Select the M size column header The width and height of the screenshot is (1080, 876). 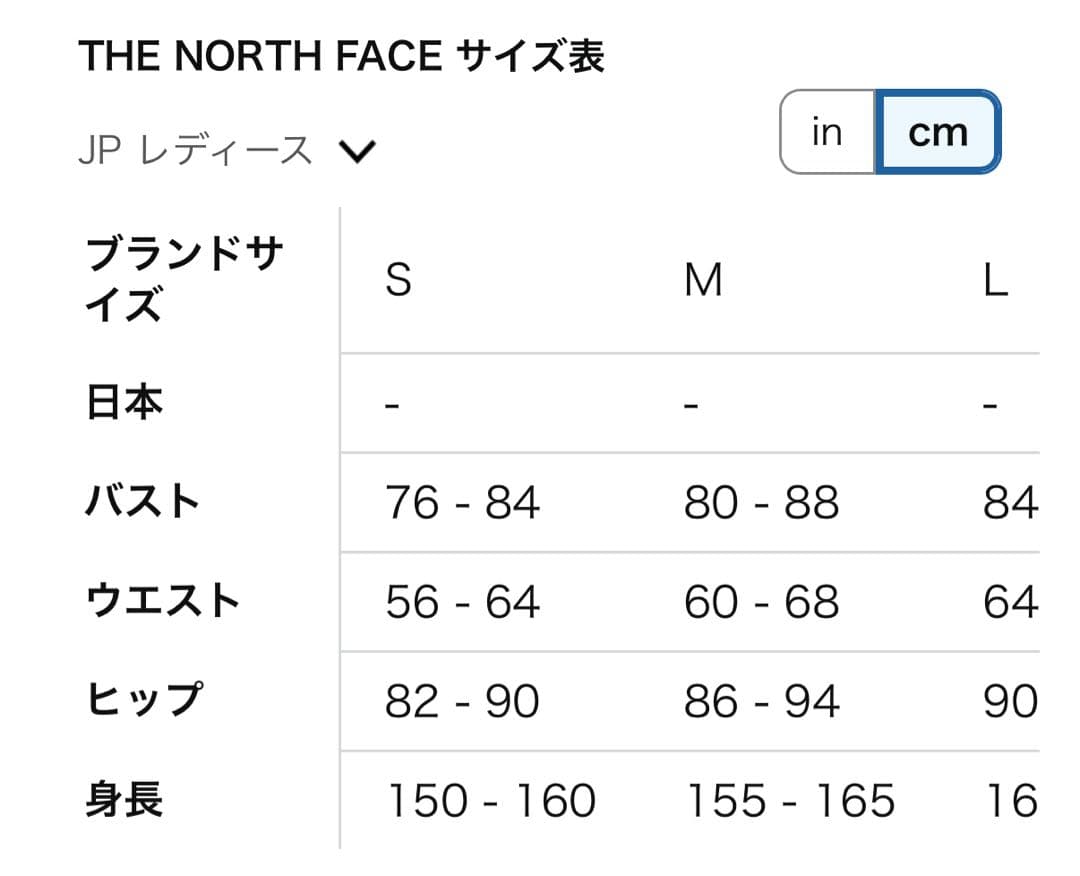(x=704, y=281)
